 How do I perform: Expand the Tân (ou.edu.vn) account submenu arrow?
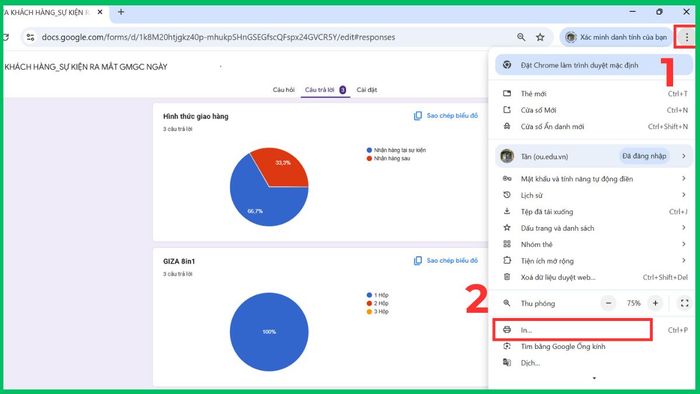pyautogui.click(x=683, y=156)
